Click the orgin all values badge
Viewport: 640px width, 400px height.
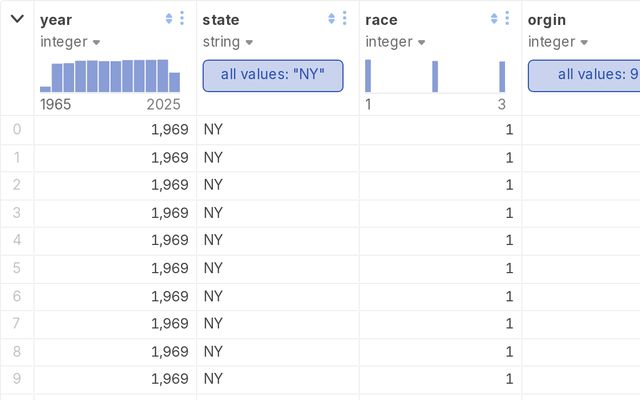(584, 76)
